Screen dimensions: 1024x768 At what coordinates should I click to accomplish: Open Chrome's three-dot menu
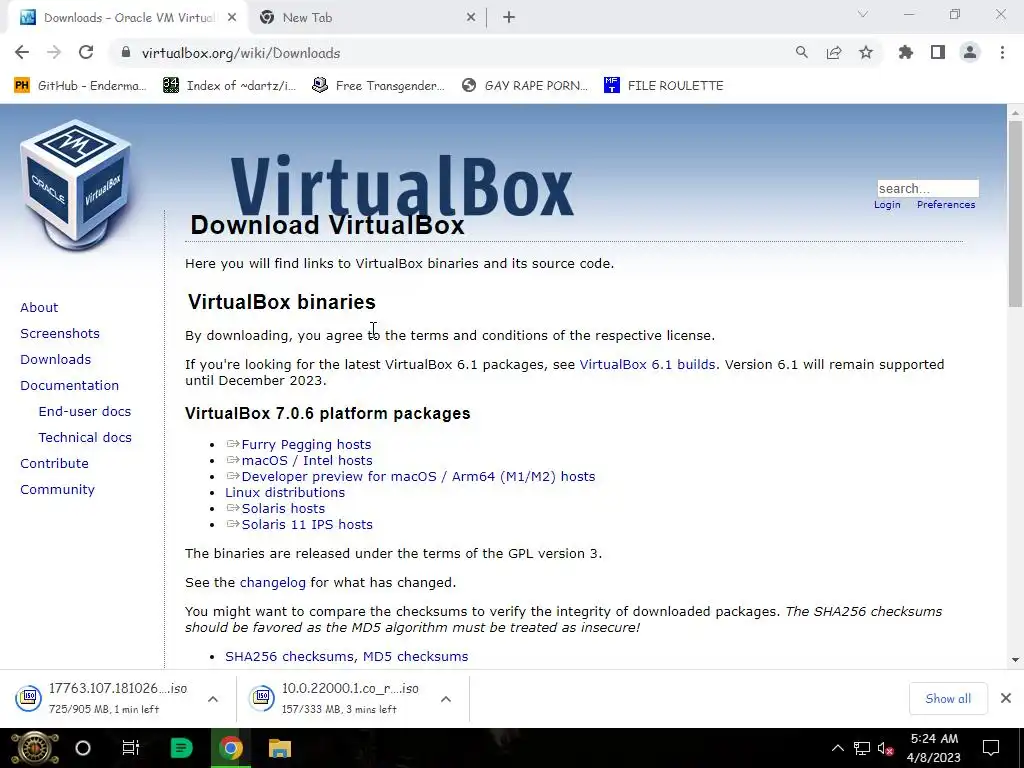(x=1002, y=53)
